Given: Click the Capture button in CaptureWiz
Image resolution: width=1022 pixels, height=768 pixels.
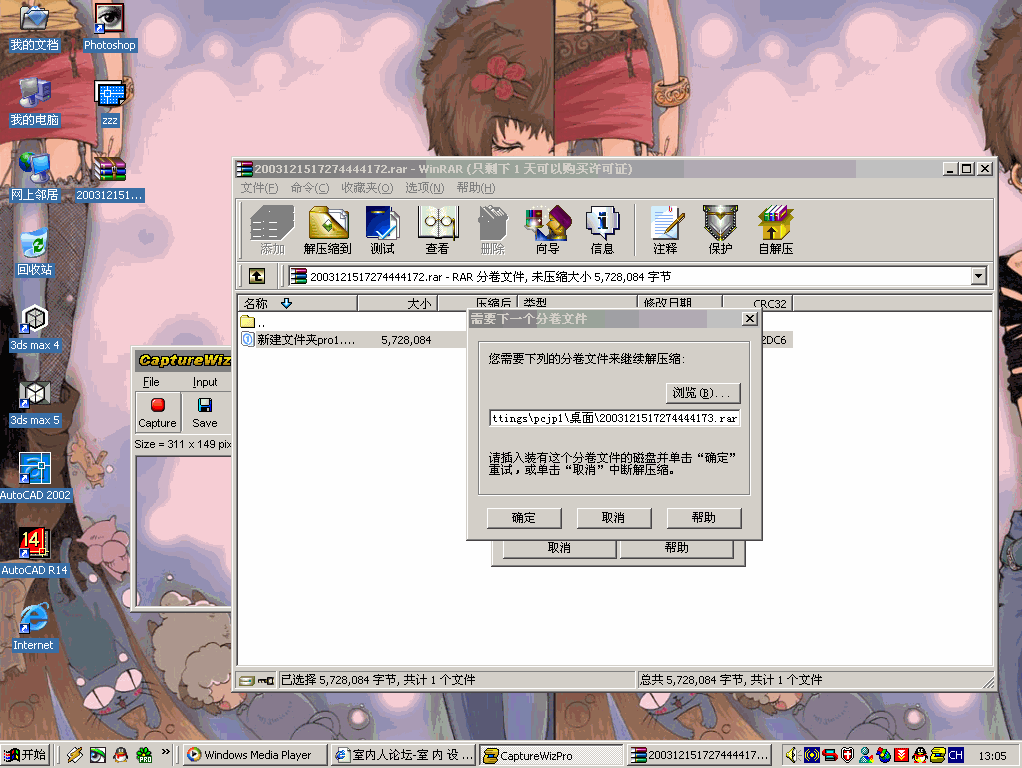Looking at the screenshot, I should pos(158,413).
